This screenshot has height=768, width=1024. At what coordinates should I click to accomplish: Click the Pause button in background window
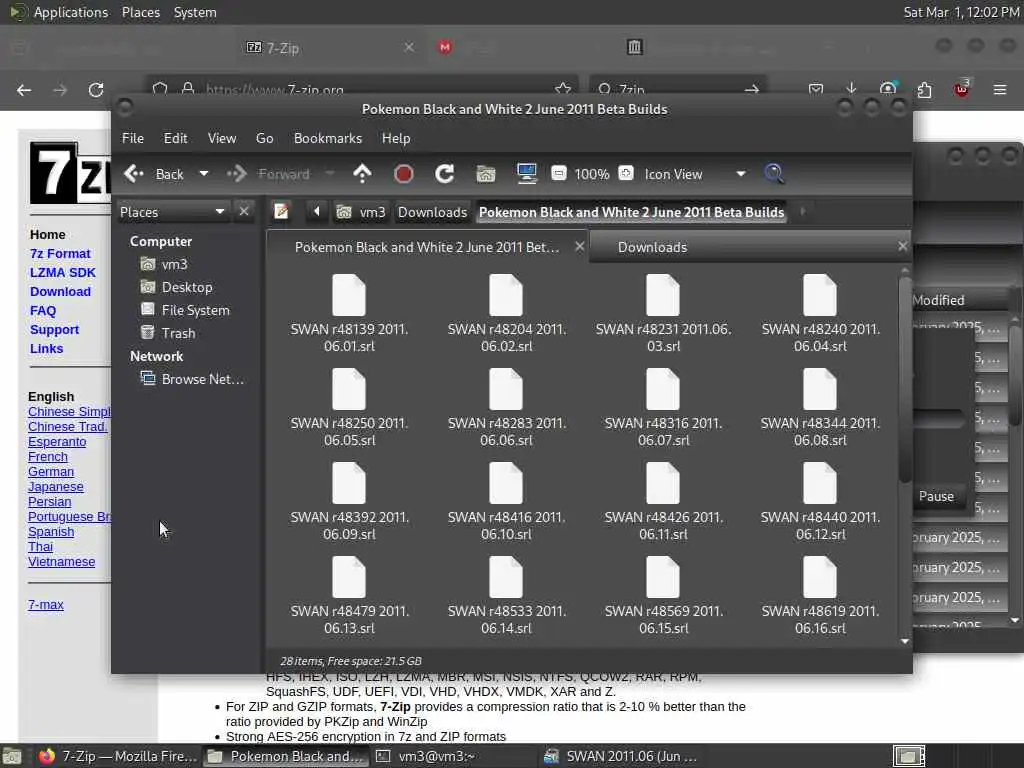point(936,496)
